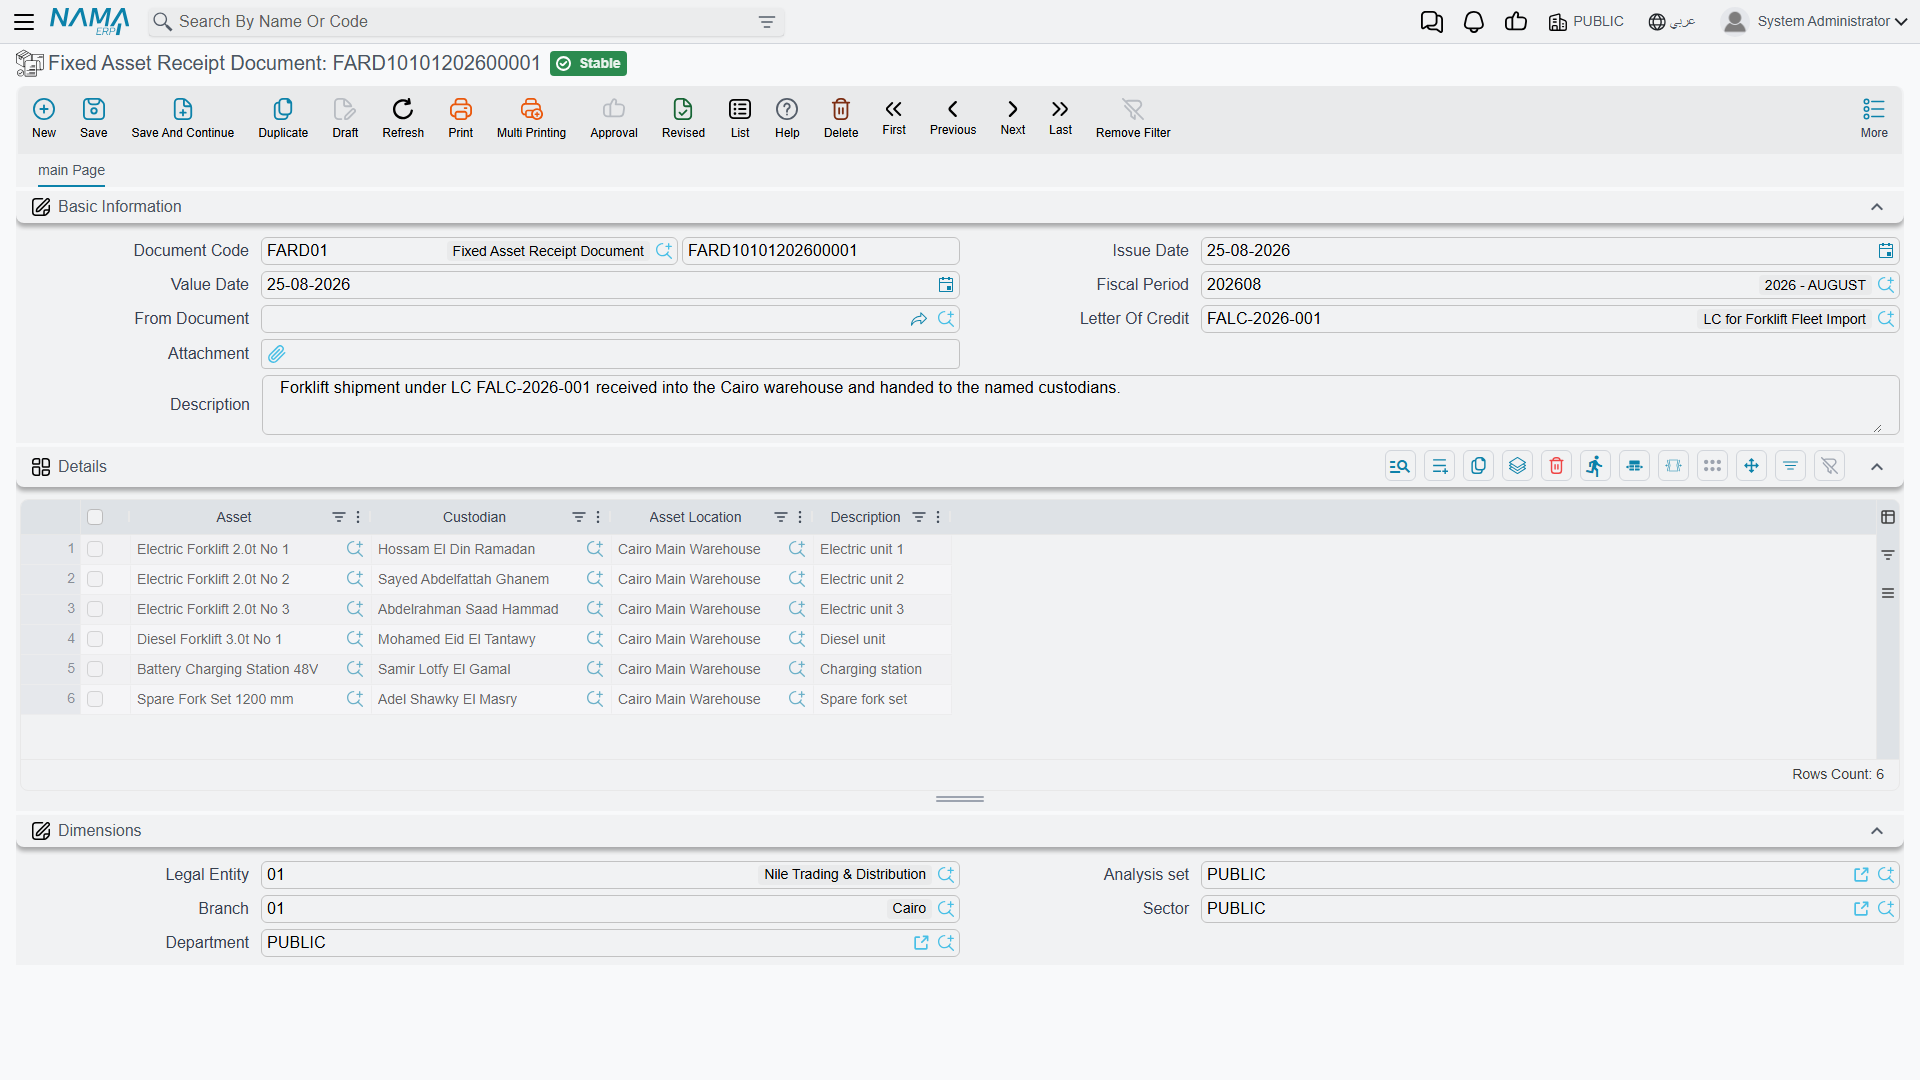Click the Legal Entity lookup search icon

(x=946, y=875)
